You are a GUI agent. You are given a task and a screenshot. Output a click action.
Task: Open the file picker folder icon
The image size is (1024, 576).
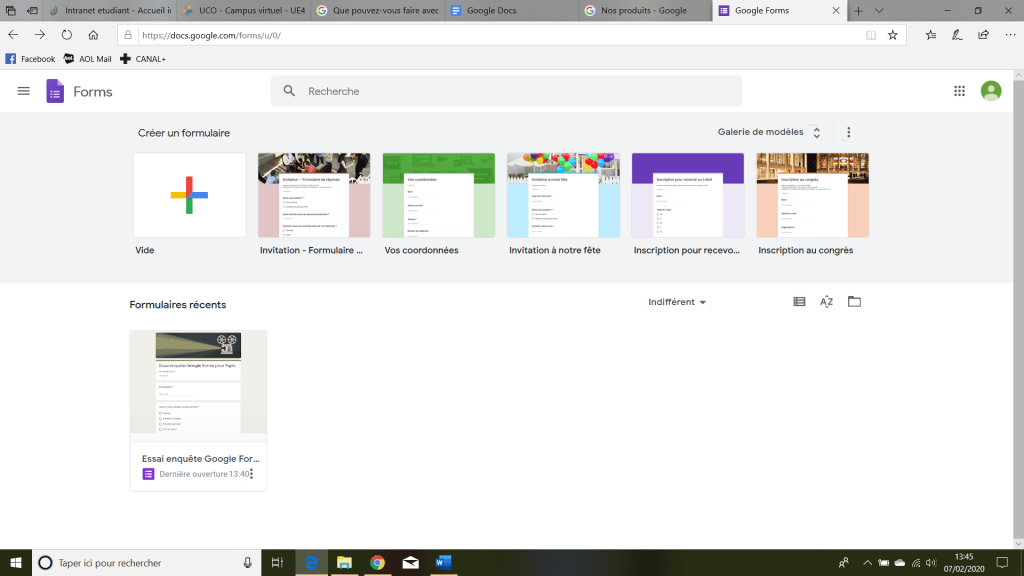(854, 302)
